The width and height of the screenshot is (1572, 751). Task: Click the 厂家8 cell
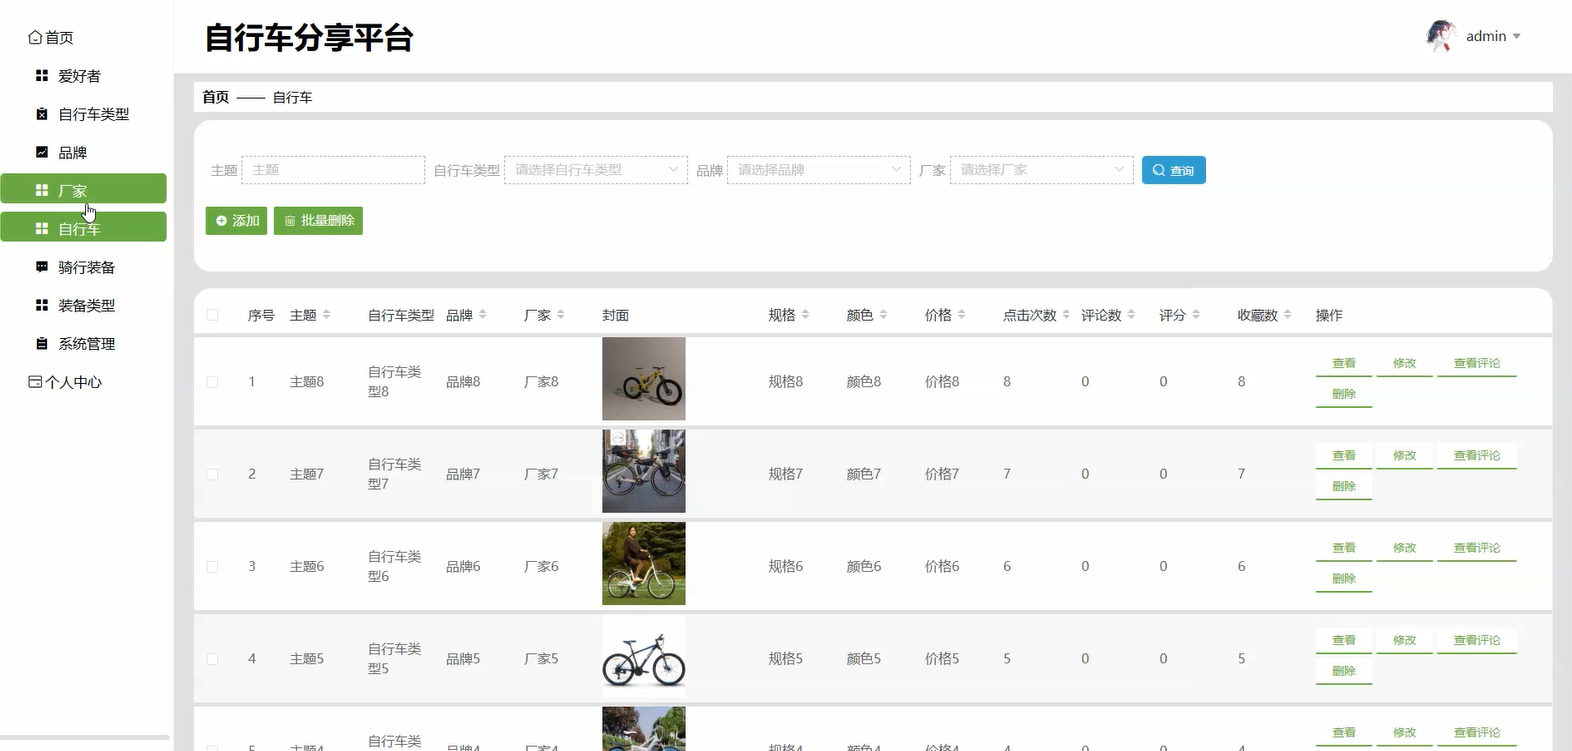[x=541, y=382]
